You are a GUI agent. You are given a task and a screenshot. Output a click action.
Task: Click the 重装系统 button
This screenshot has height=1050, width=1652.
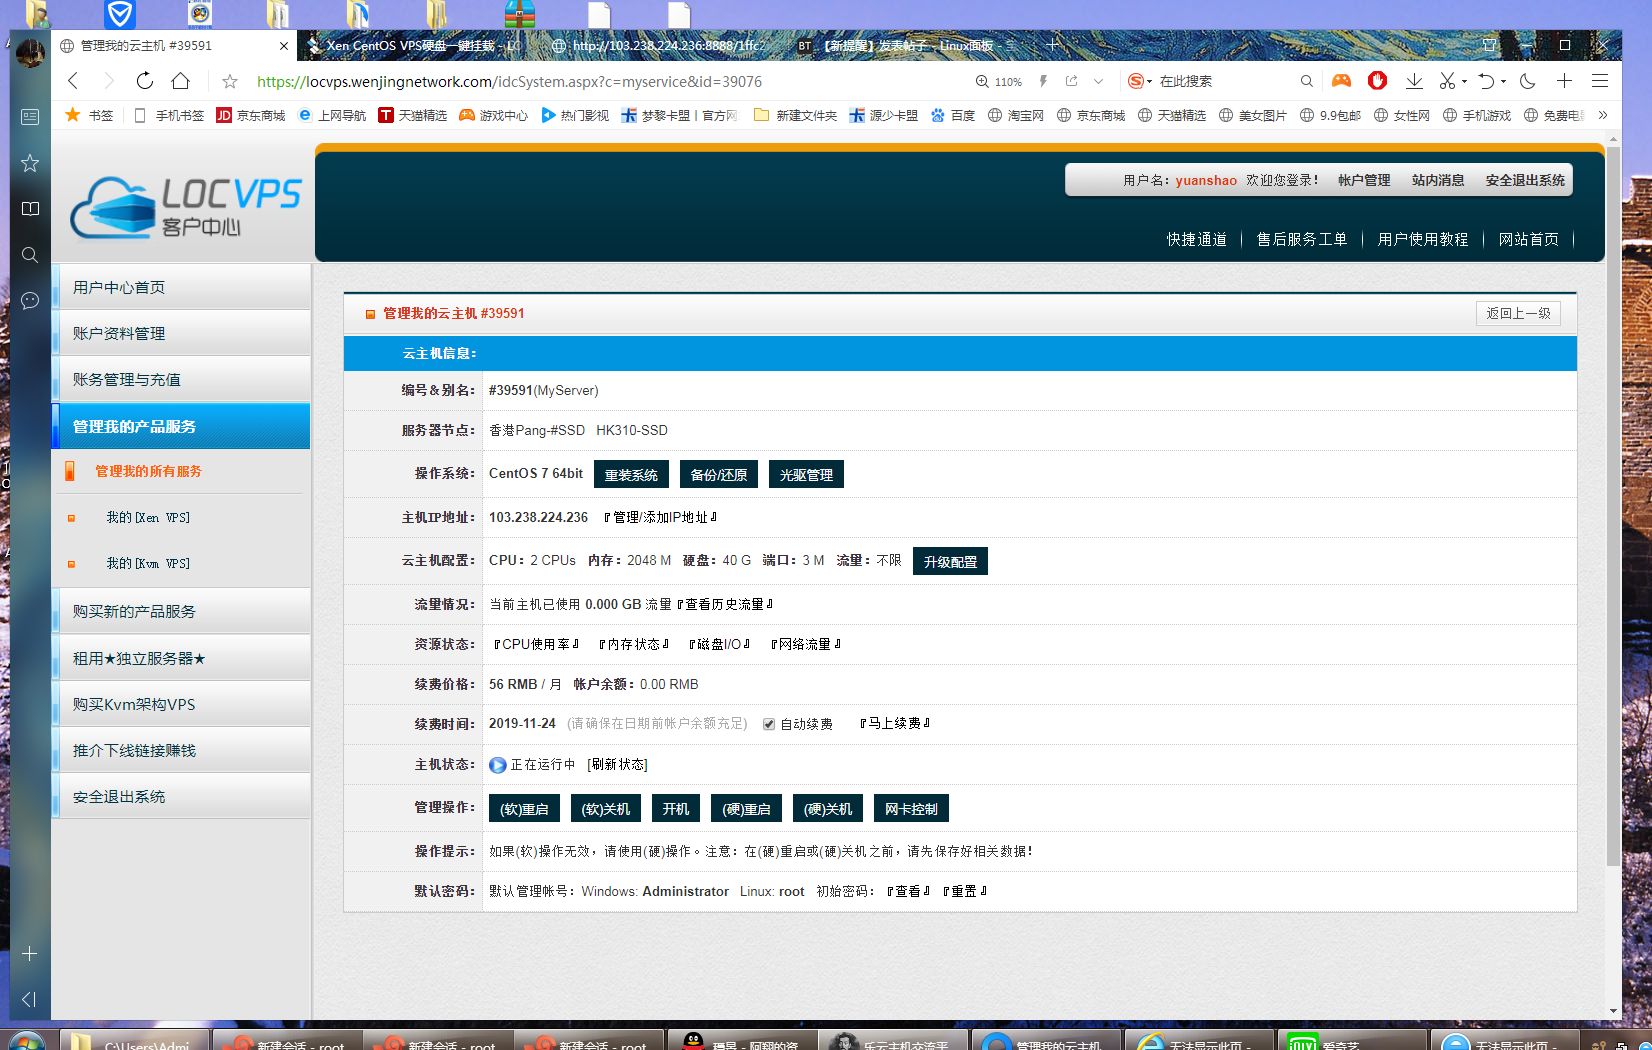click(x=631, y=474)
